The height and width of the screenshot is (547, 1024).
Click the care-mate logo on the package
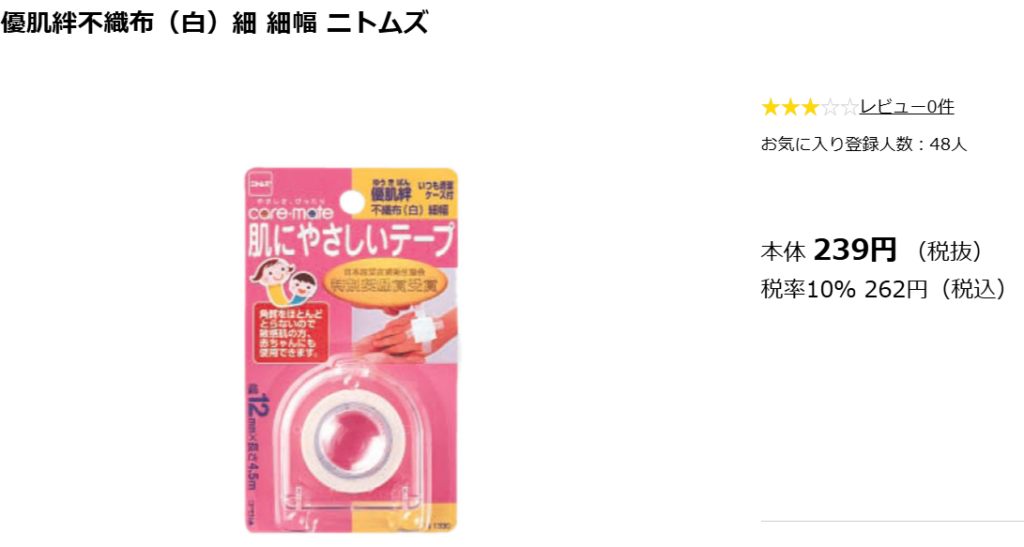[291, 213]
